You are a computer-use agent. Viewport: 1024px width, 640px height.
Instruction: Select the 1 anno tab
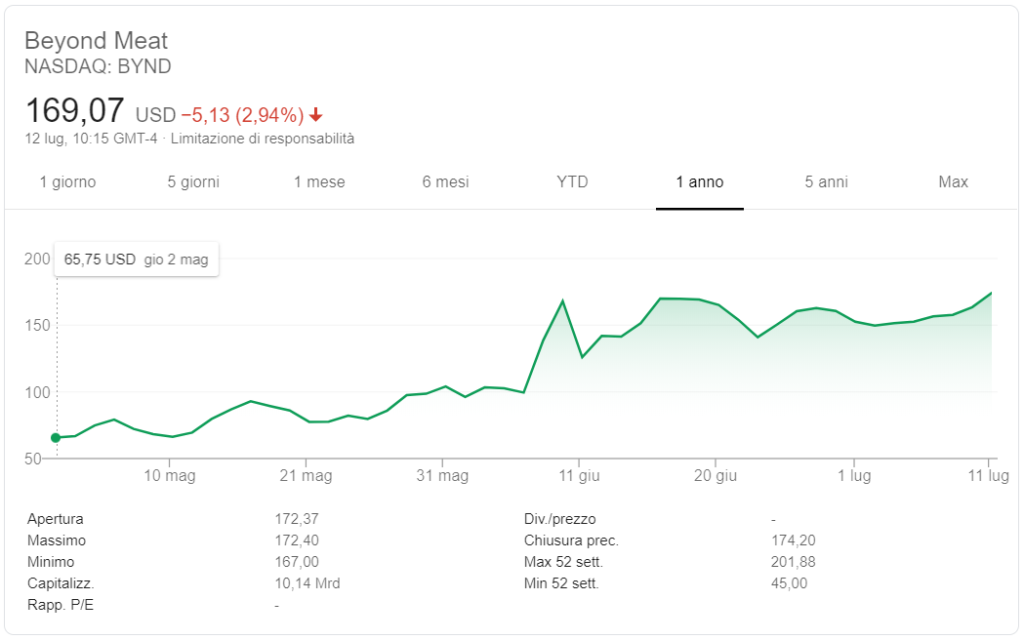pyautogui.click(x=699, y=182)
